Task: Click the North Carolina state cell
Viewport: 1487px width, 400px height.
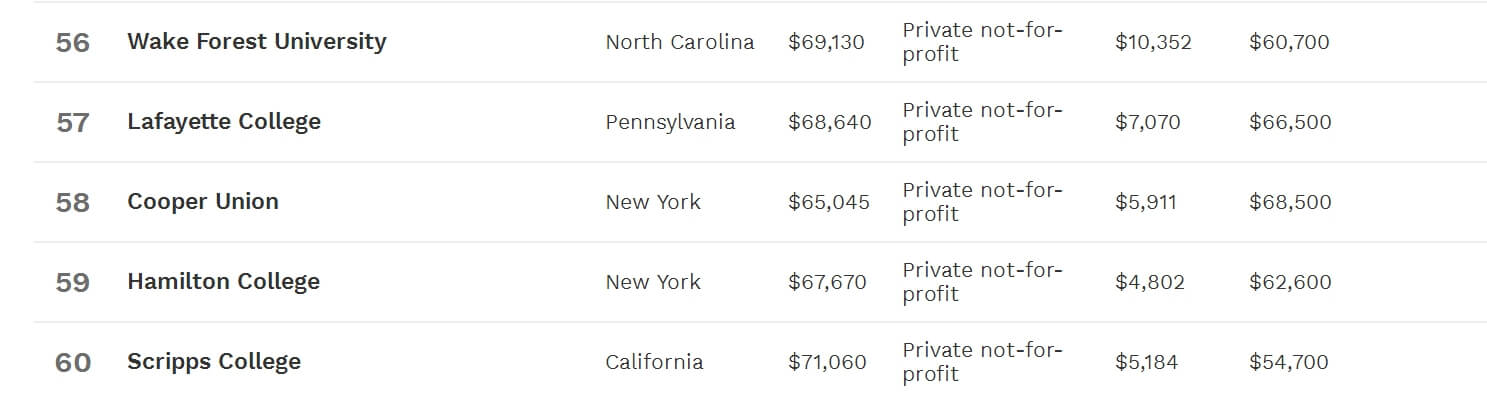Action: point(679,43)
